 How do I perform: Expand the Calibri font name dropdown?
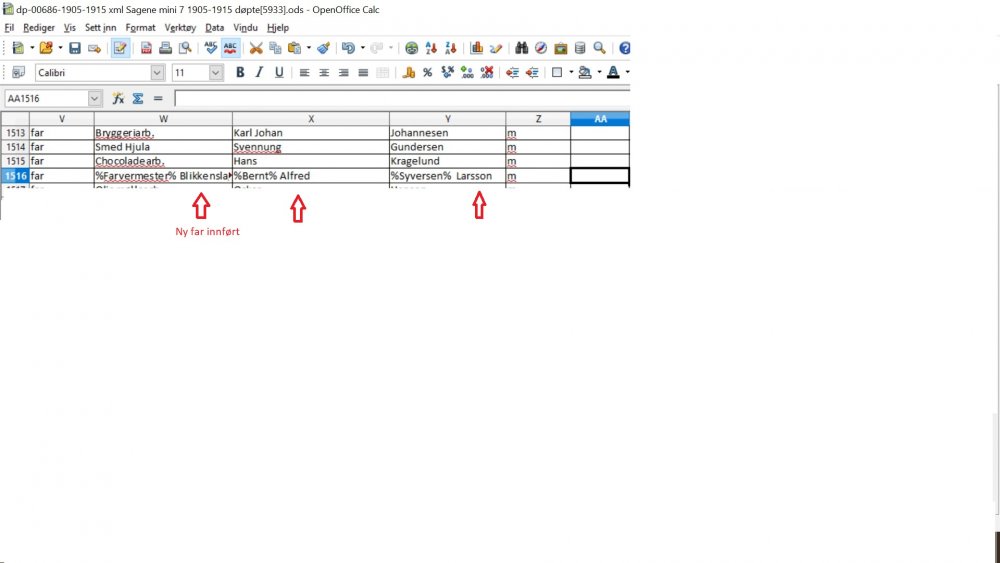coord(157,73)
